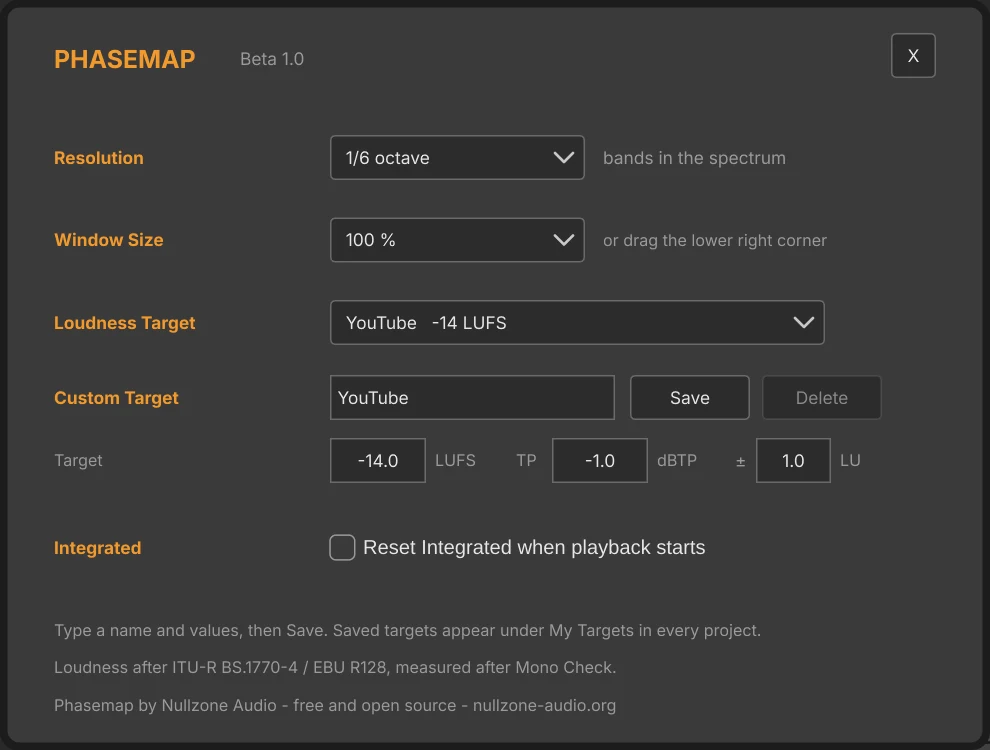Click the 'Type a name and values' hint
This screenshot has height=750, width=990.
(407, 630)
